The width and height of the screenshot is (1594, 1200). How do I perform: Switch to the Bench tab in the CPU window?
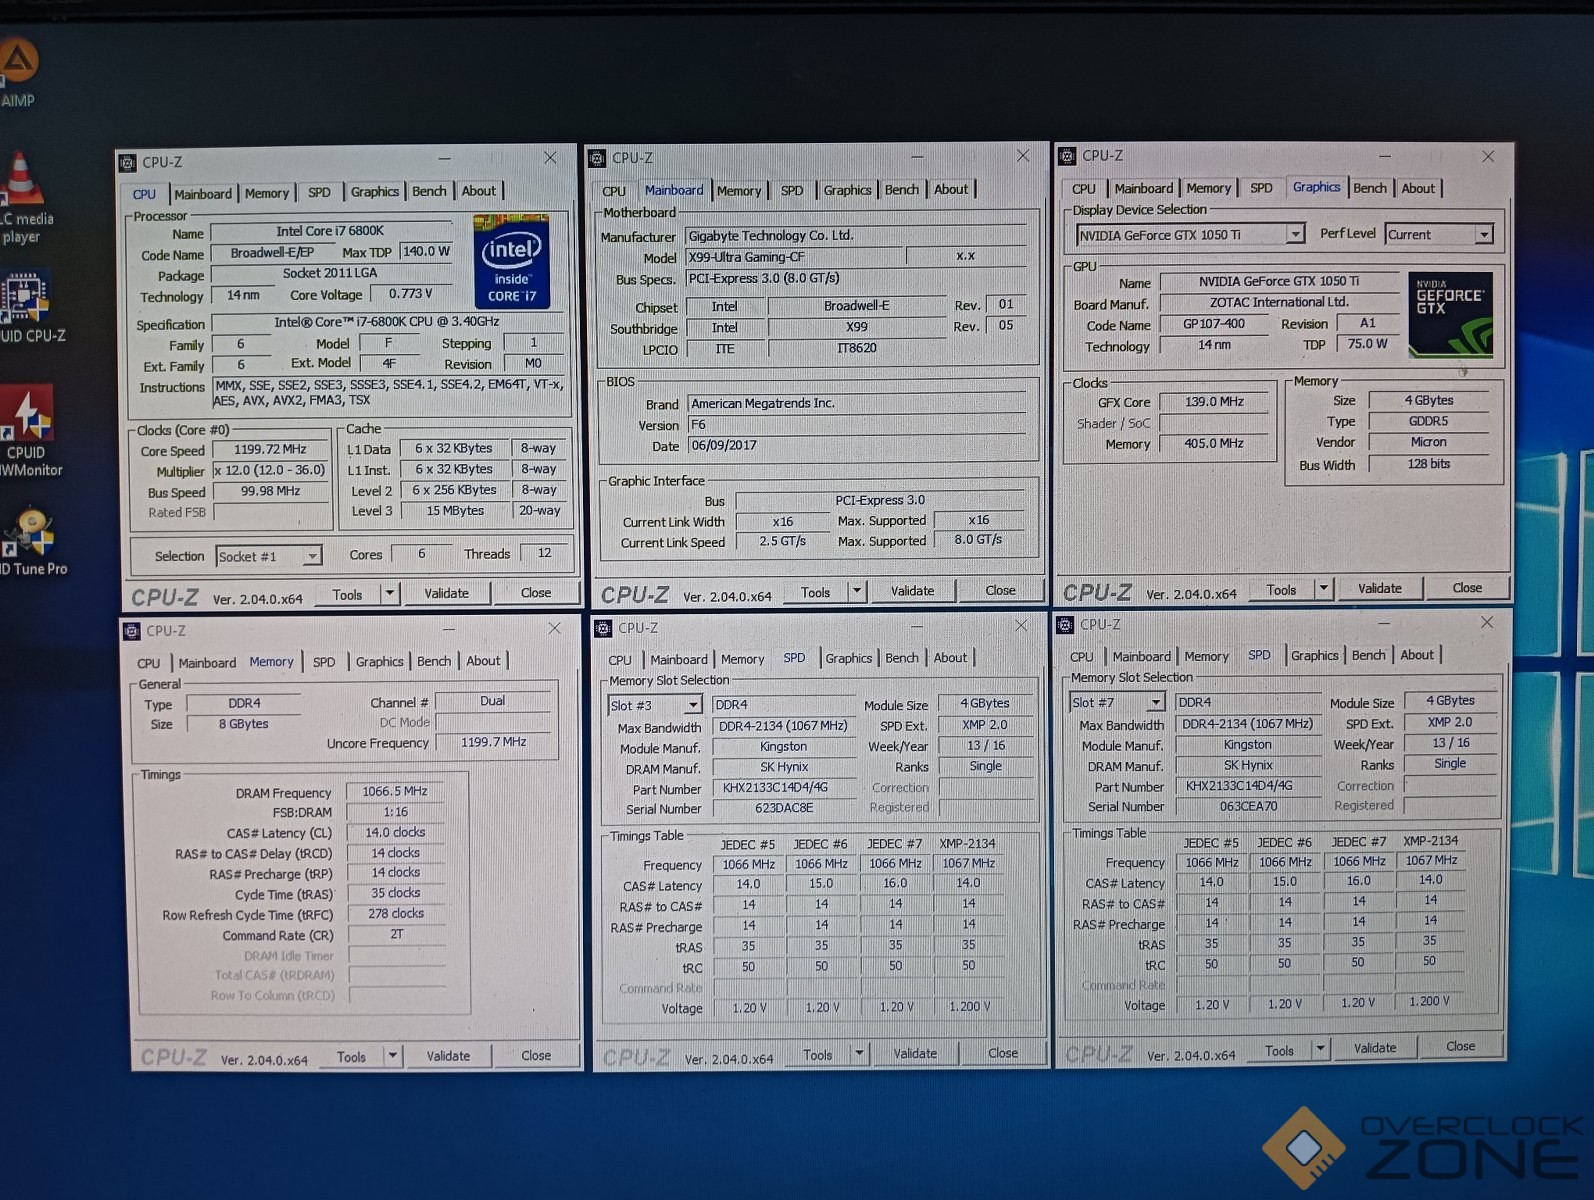coord(429,192)
